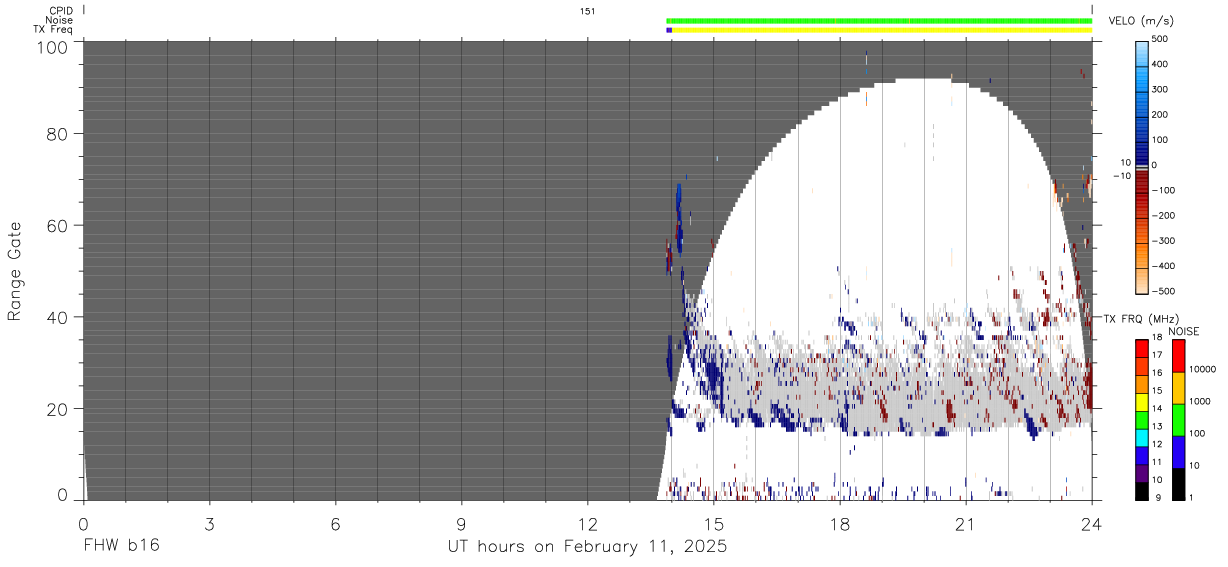
Task: Click the Noise row label at top
Action: click(x=60, y=20)
